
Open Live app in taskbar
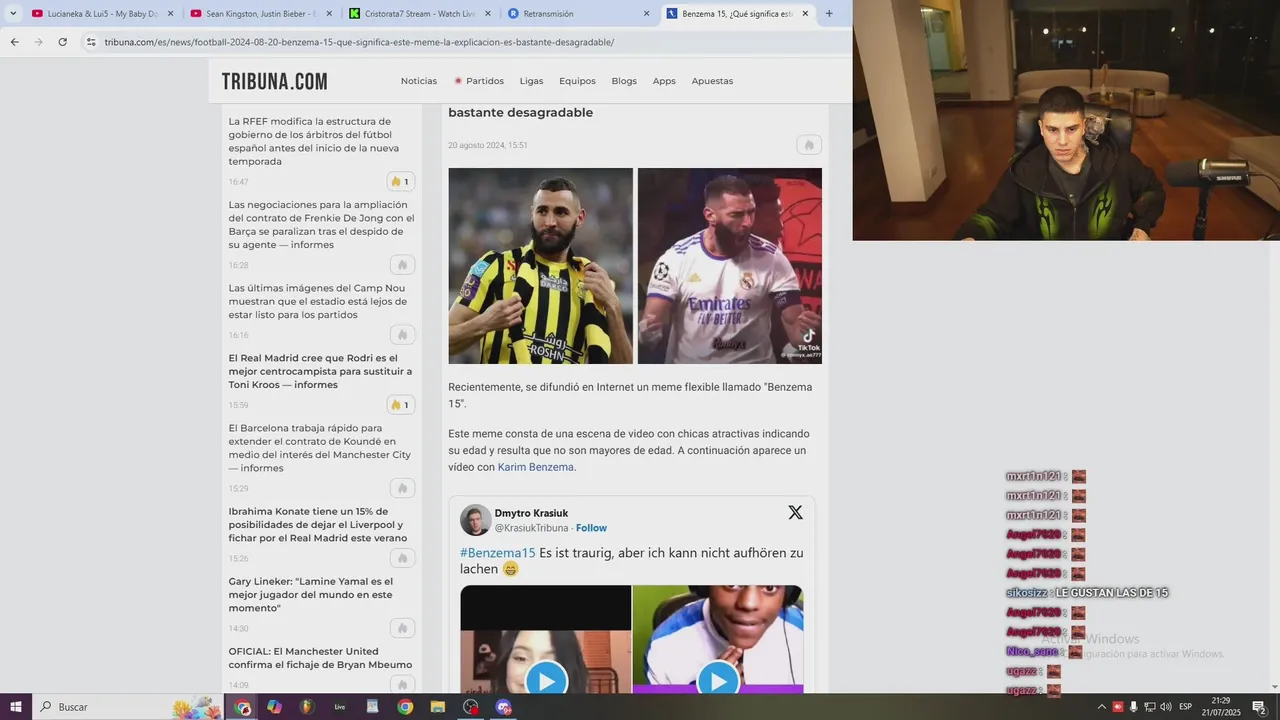[340, 707]
